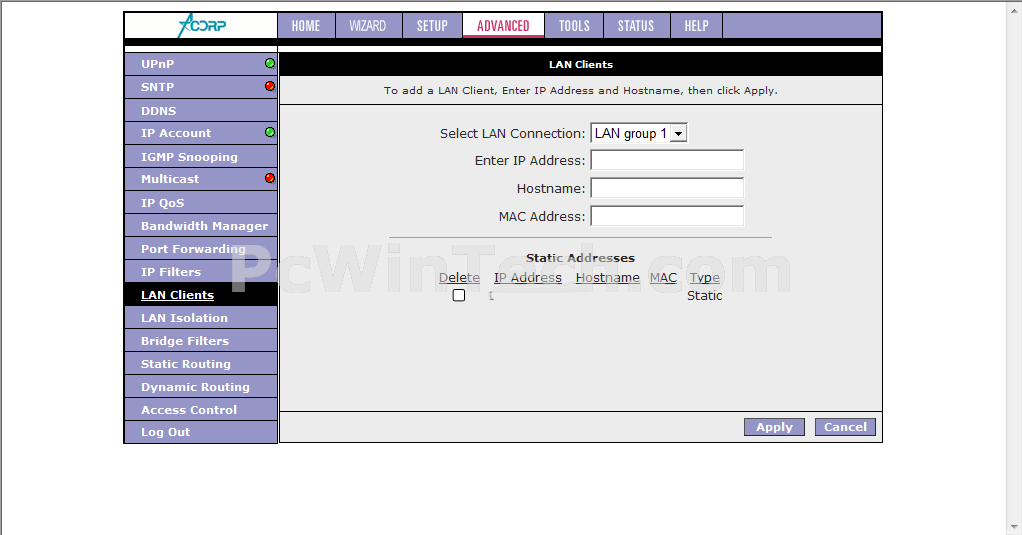Click the LAN Clients sidebar item
Screen dimensions: 1022x535
coord(201,295)
